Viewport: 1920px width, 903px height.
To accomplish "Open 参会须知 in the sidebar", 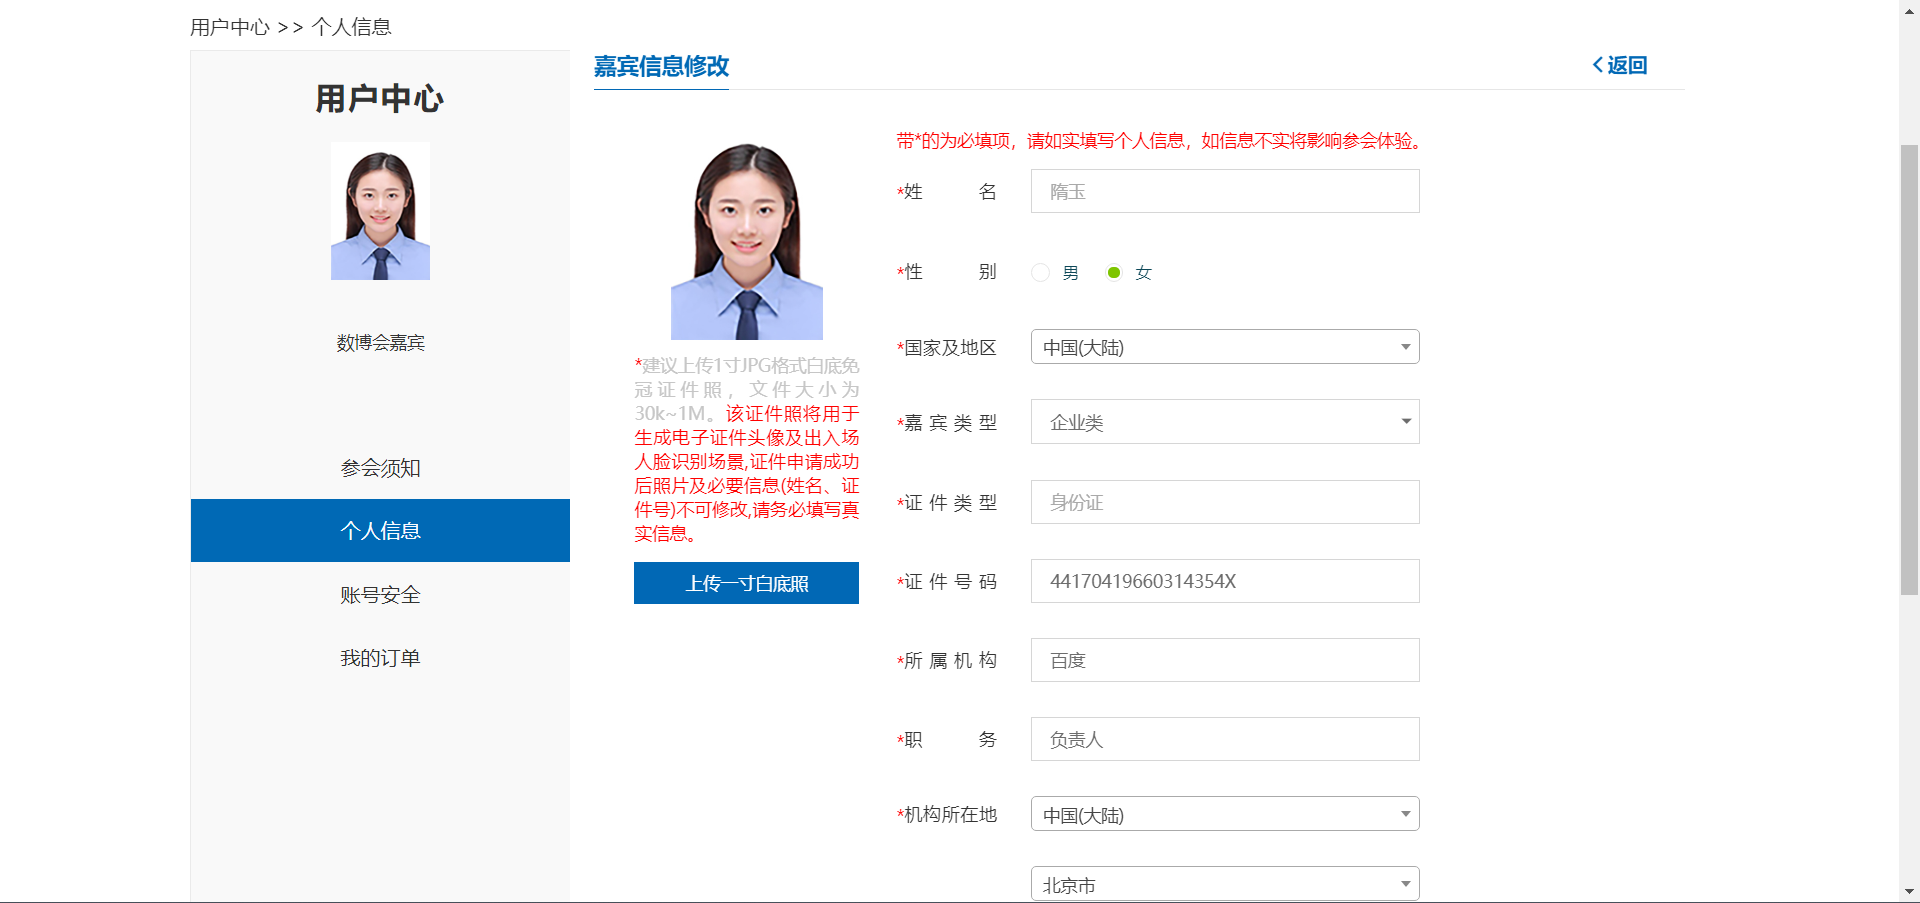I will click(x=380, y=468).
